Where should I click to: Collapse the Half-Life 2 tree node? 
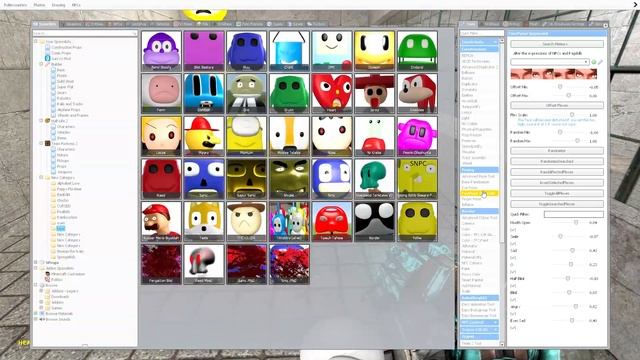point(41,121)
